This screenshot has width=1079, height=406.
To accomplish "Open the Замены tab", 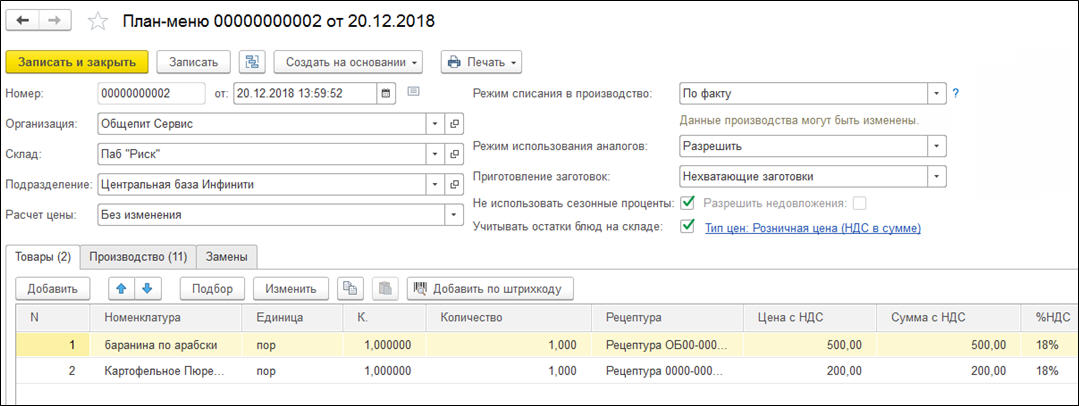I will point(226,256).
